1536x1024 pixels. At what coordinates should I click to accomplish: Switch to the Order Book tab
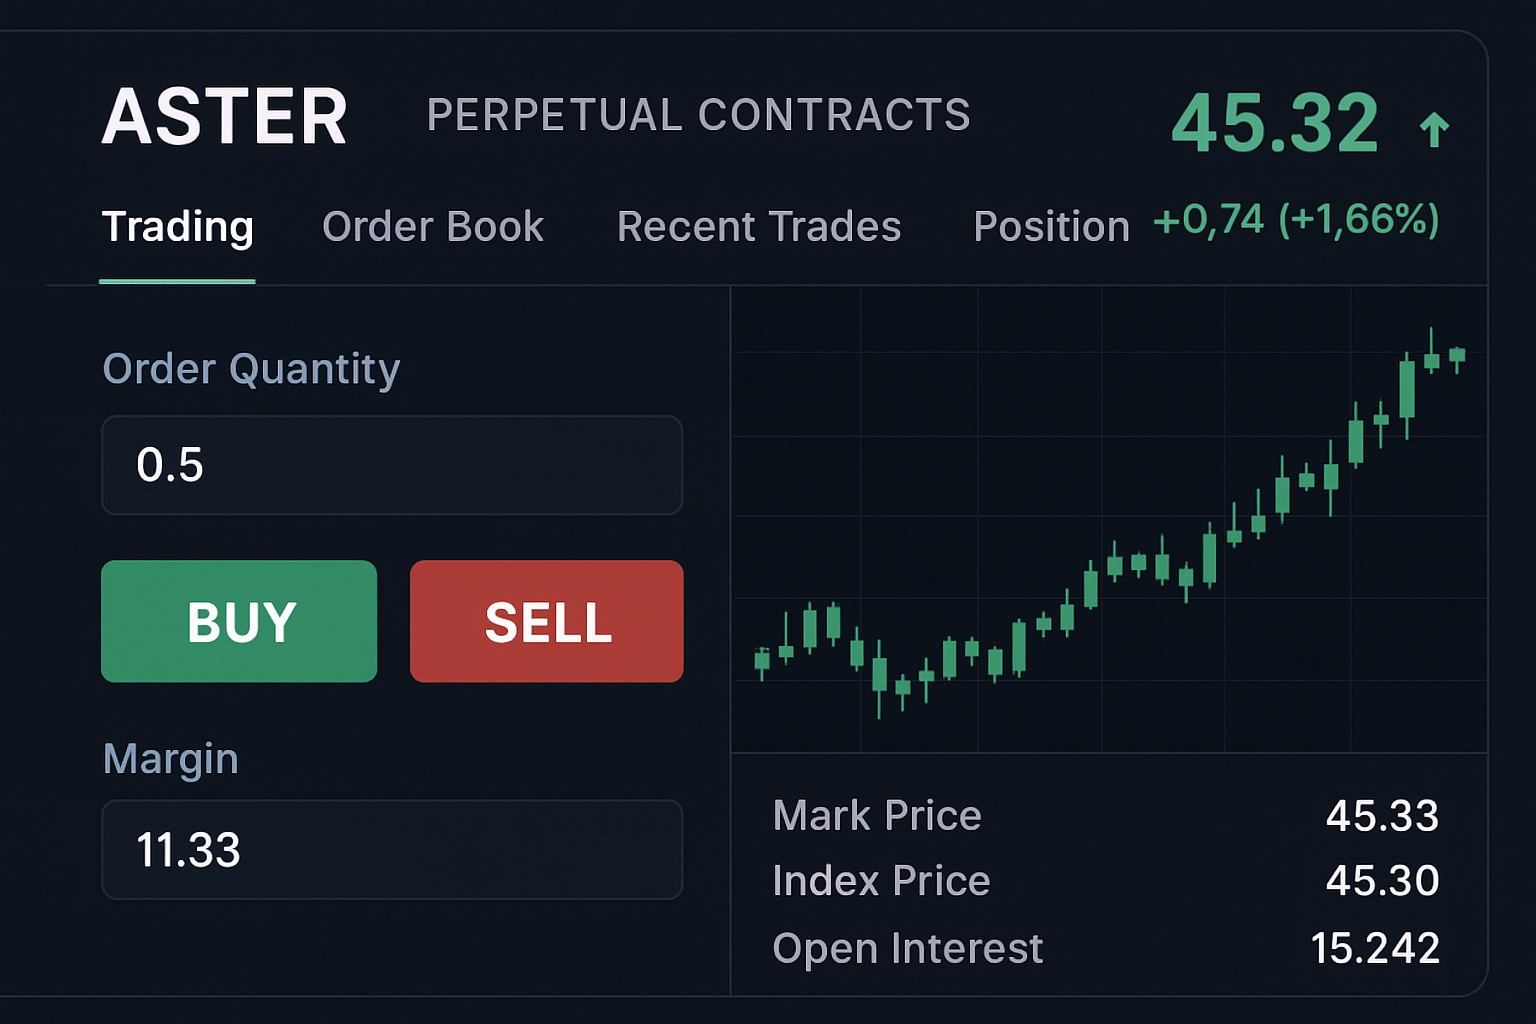[x=432, y=227]
